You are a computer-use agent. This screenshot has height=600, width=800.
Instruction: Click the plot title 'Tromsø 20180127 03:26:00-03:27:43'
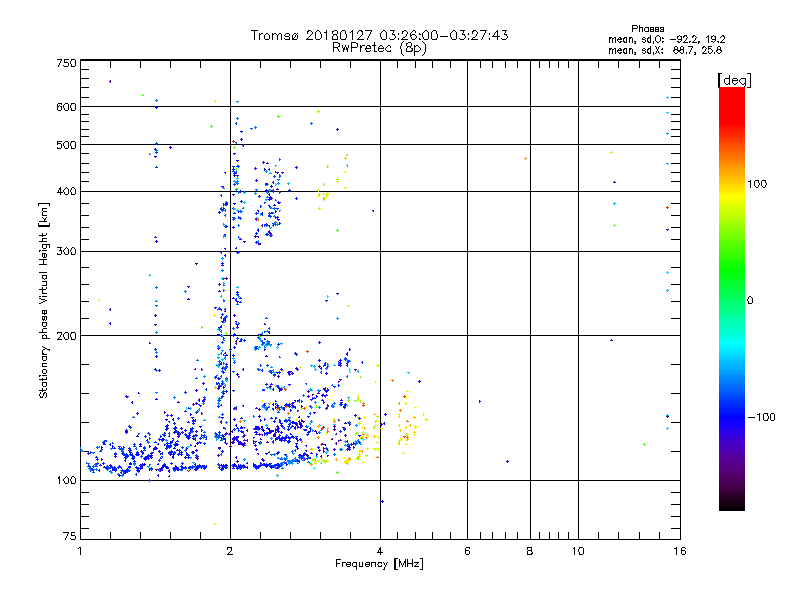click(x=379, y=35)
